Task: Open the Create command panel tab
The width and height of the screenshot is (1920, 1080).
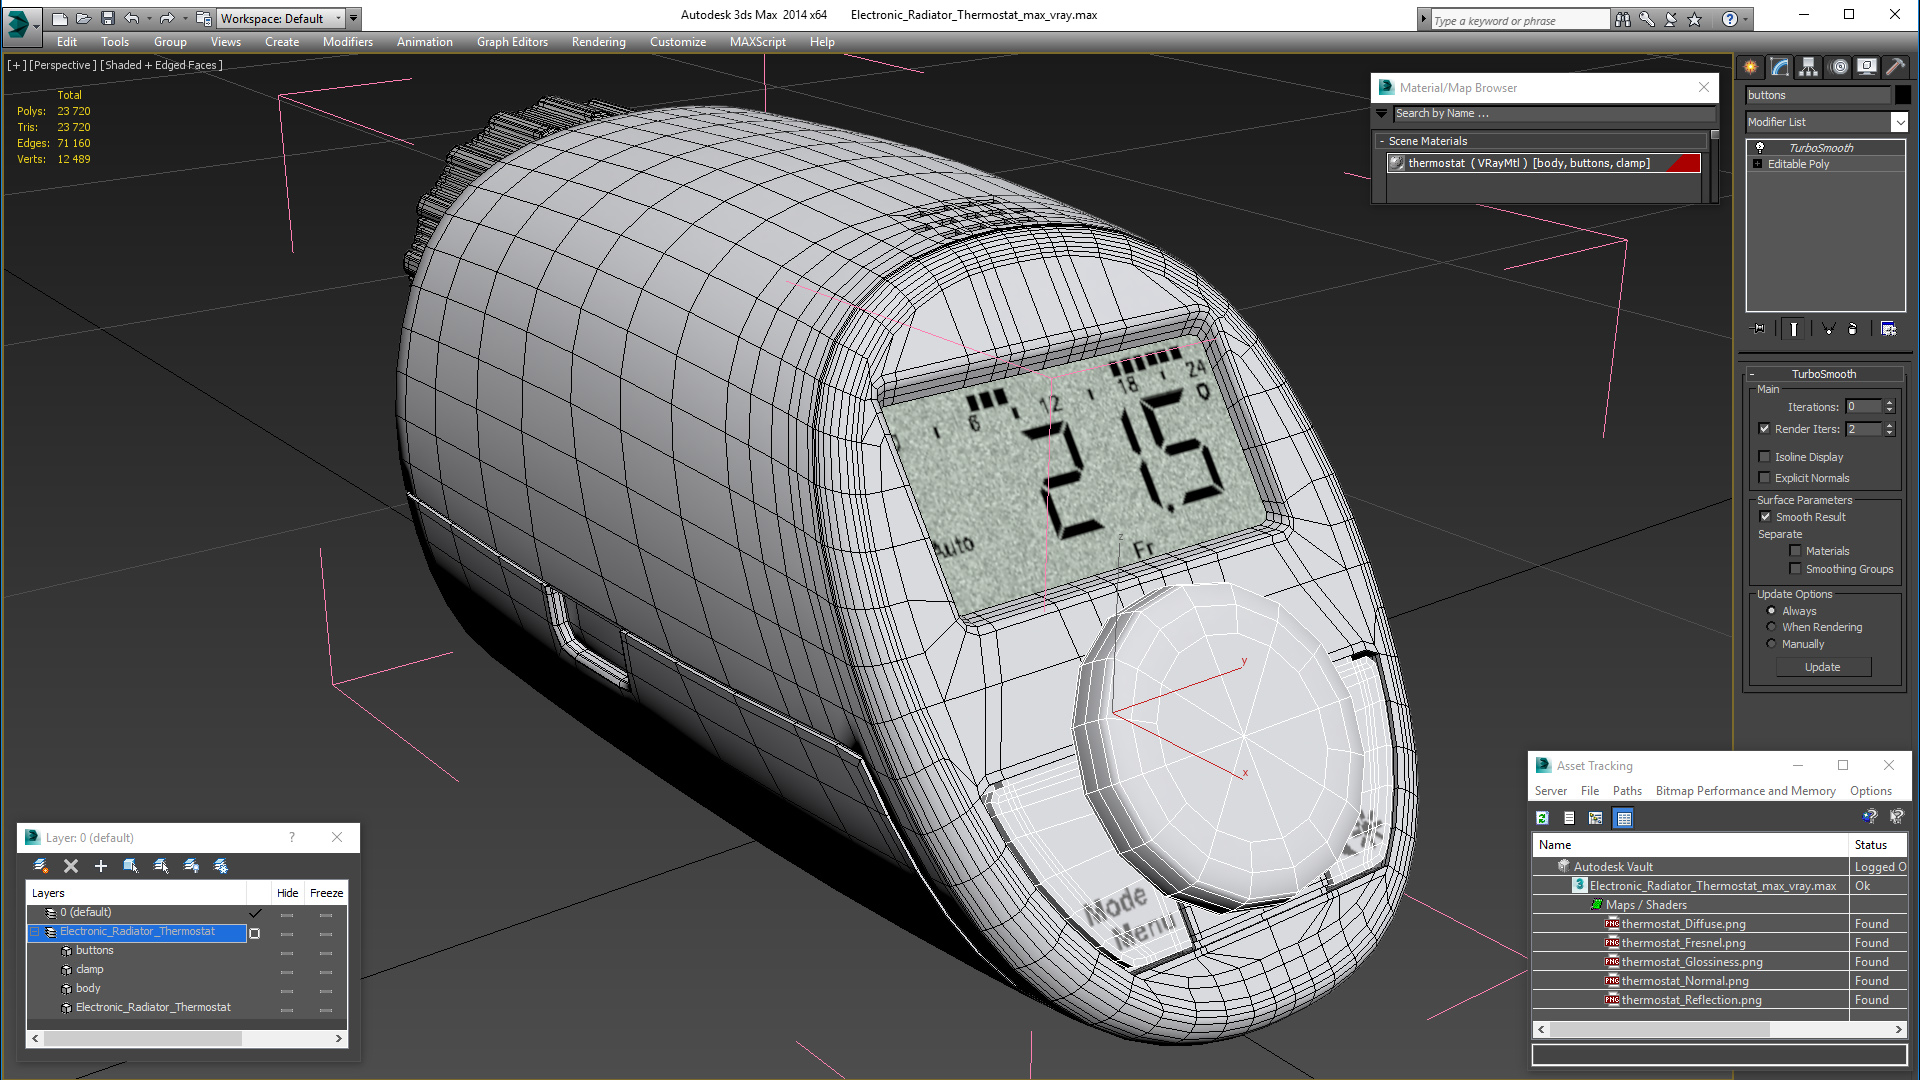Action: [x=1751, y=67]
